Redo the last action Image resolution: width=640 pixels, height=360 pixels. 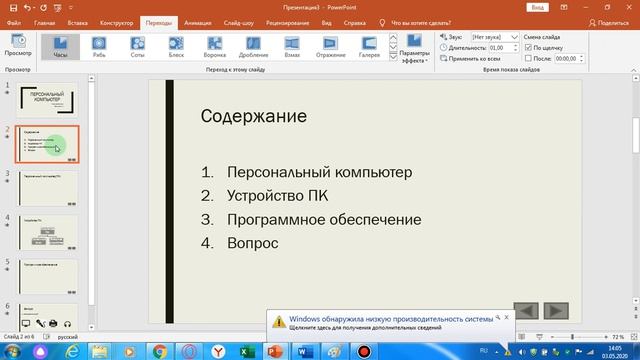pyautogui.click(x=43, y=7)
